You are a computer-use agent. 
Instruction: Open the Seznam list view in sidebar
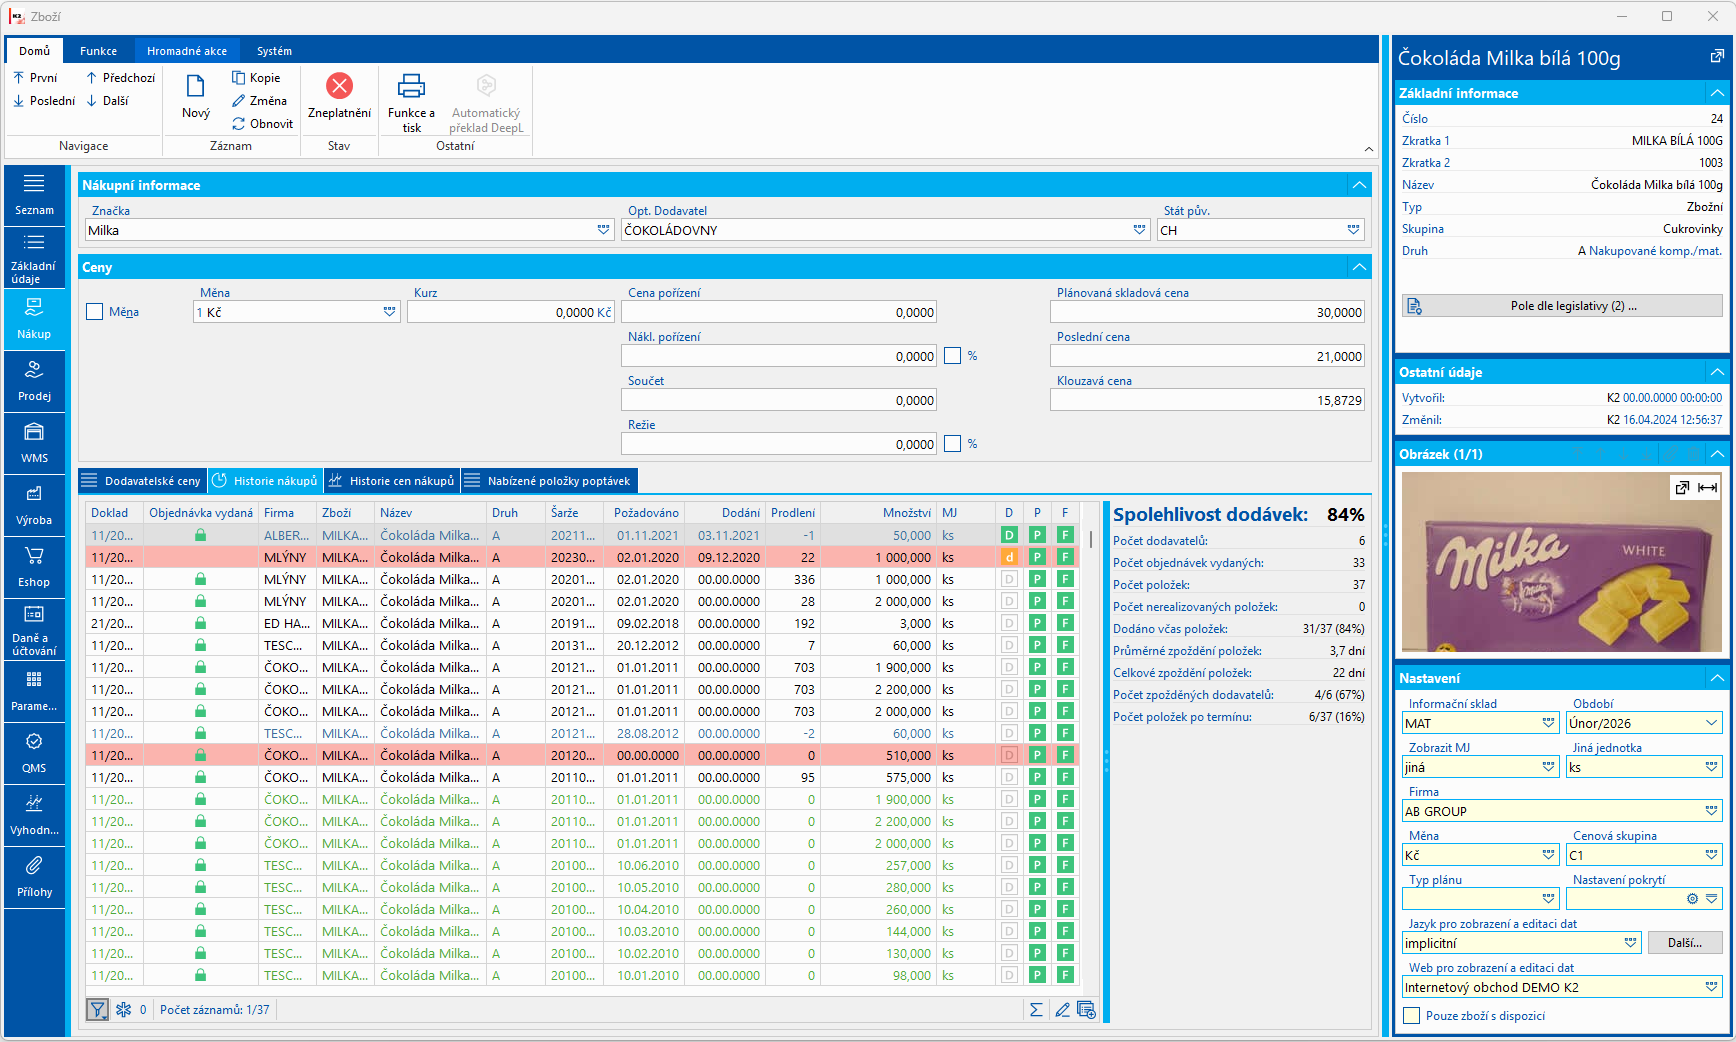click(34, 195)
